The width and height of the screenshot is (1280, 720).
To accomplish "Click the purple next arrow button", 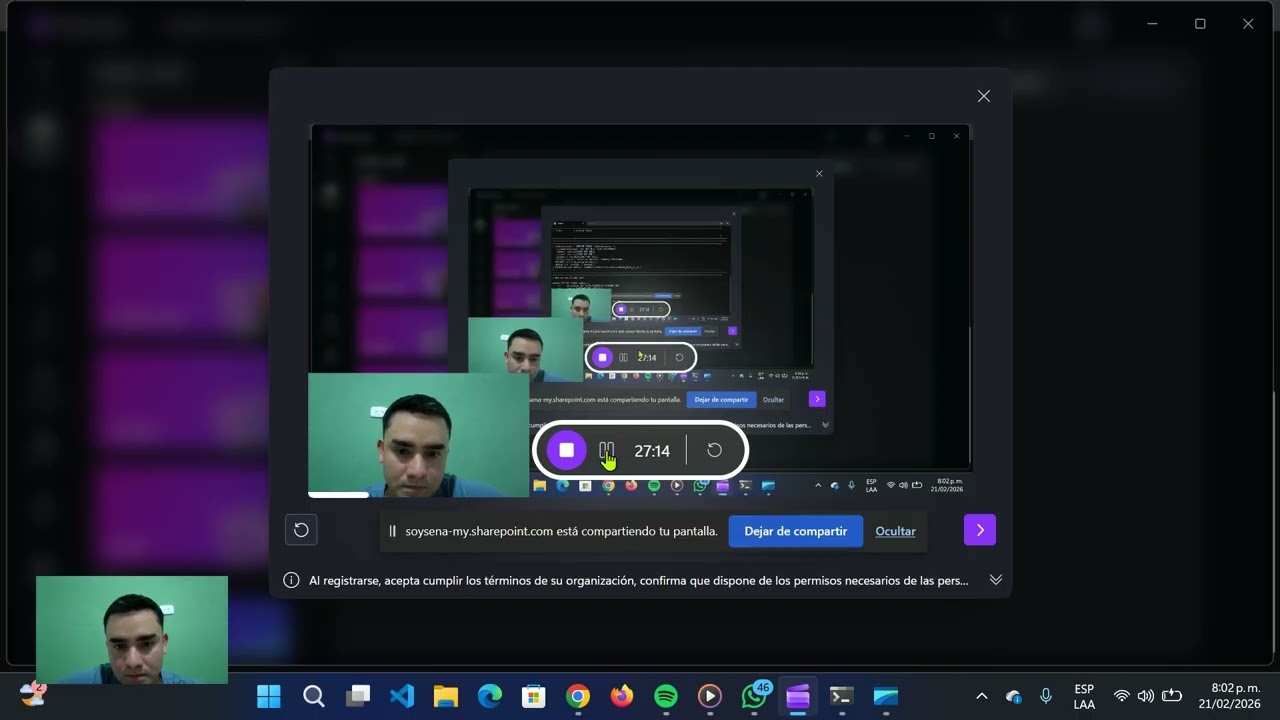I will 980,530.
